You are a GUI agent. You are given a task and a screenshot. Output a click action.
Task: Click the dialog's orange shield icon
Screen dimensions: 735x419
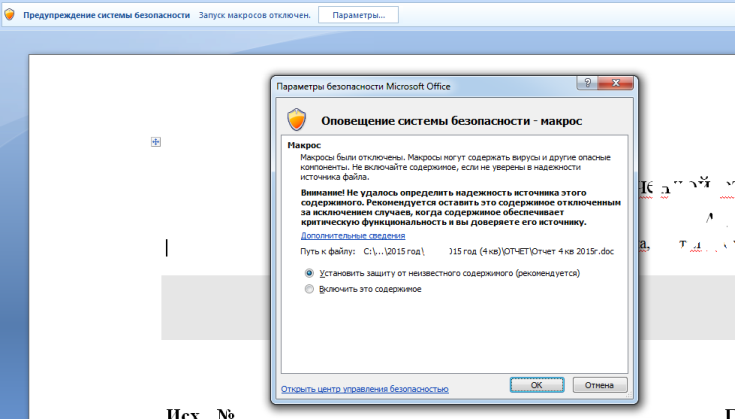click(296, 120)
